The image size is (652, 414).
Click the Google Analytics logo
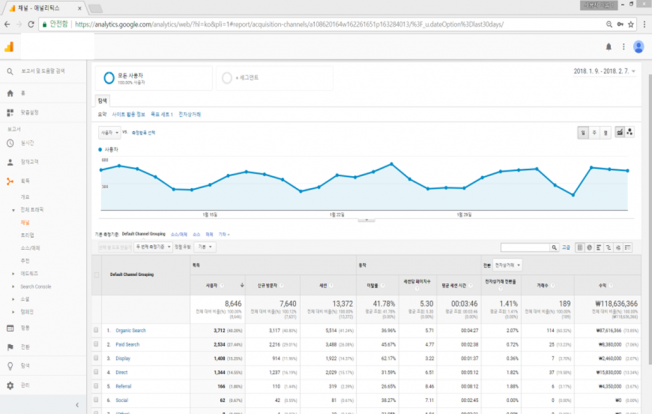pos(9,47)
